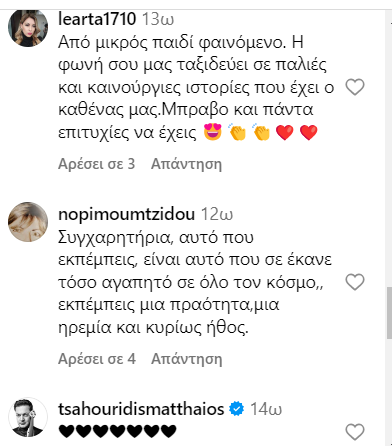Like learta1710's comment with the heart icon
392x446 pixels.
355,87
